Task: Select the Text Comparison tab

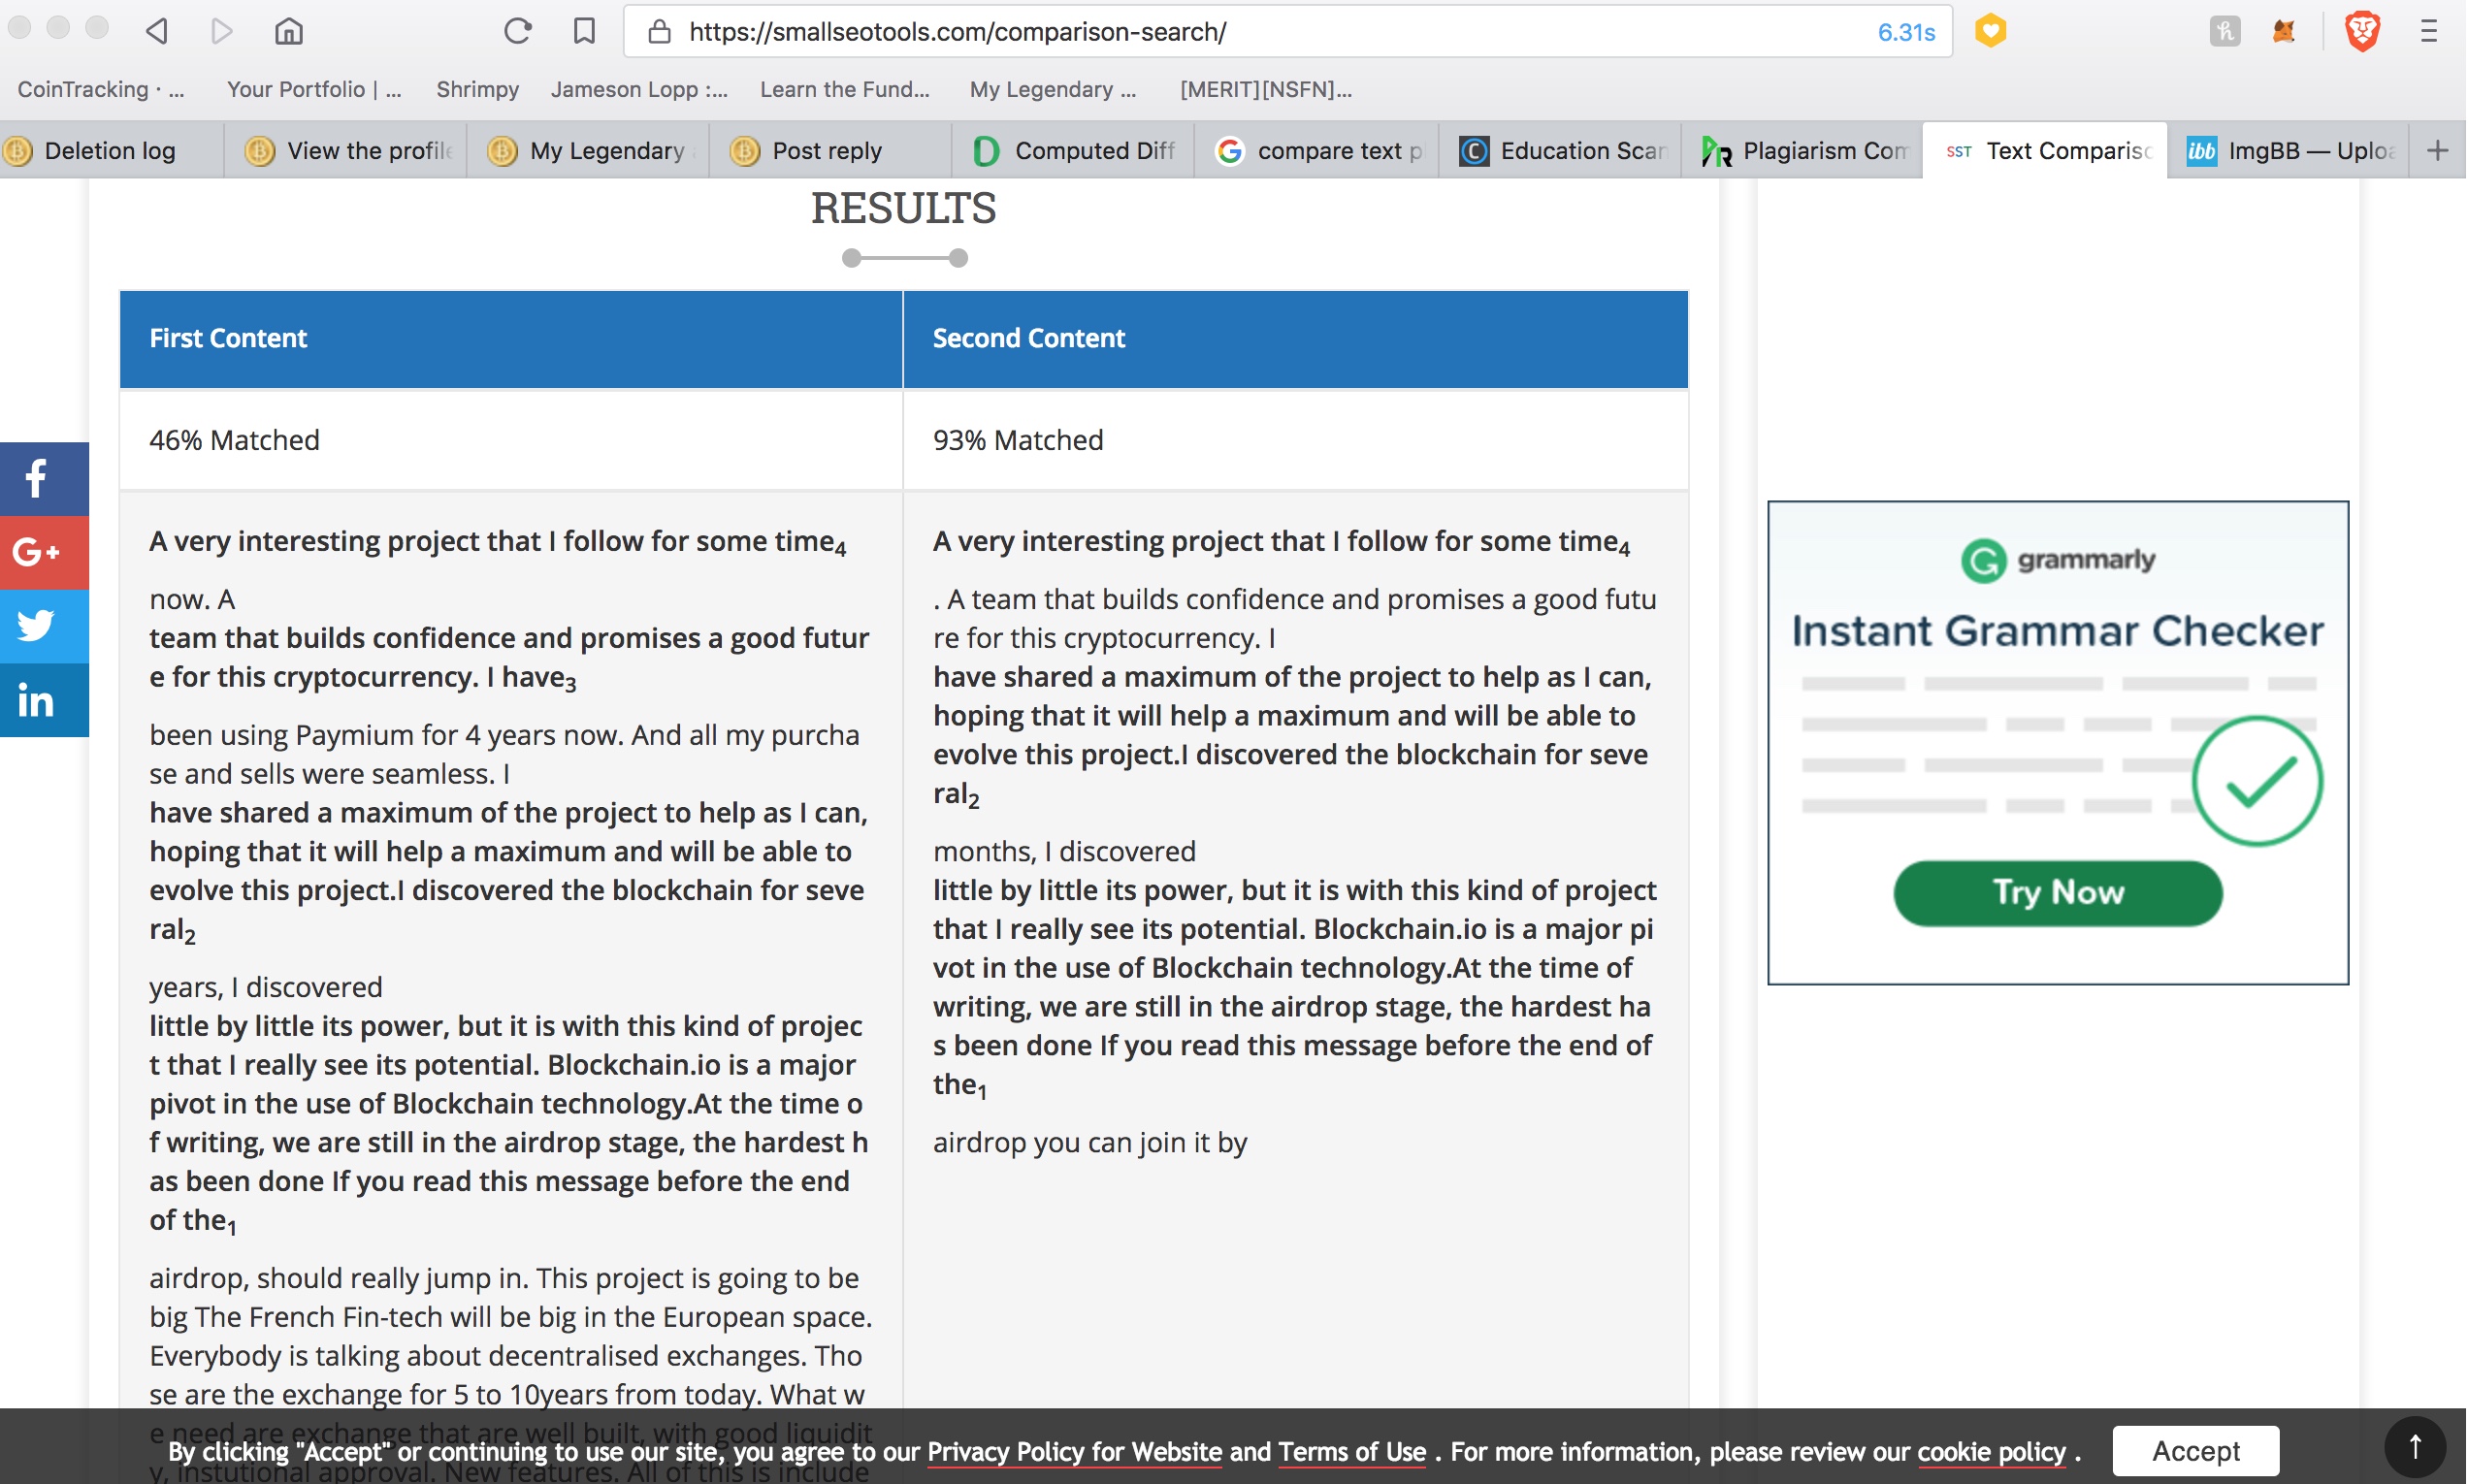Action: 2045,150
